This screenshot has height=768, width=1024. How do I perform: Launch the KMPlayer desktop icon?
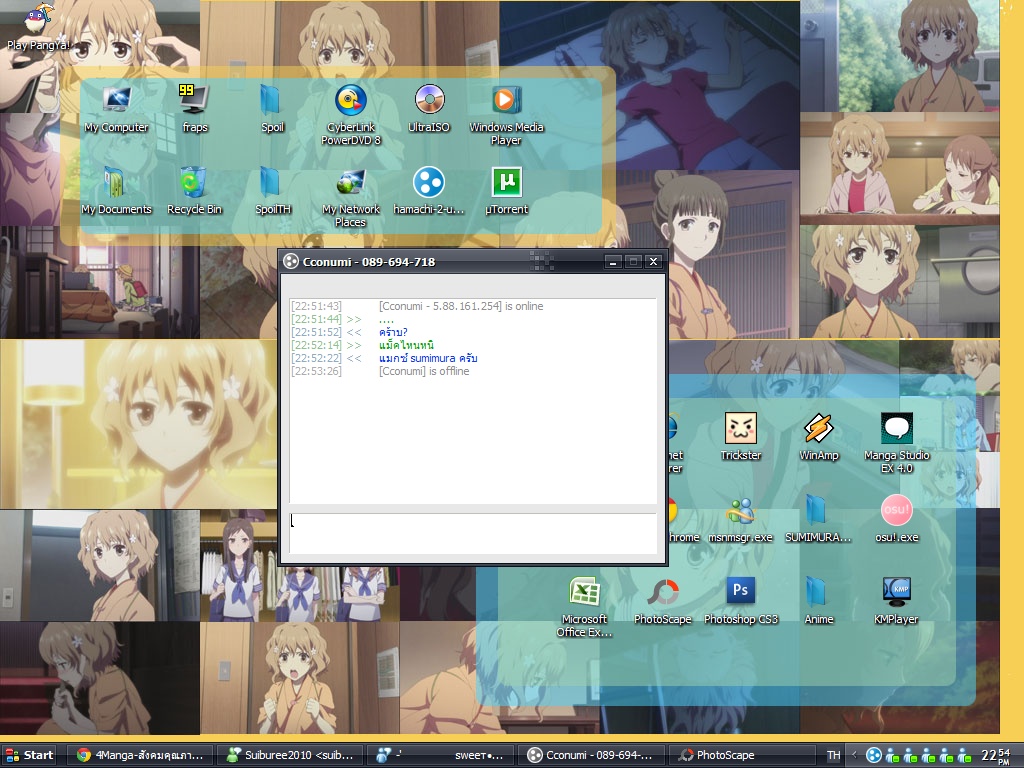(896, 601)
